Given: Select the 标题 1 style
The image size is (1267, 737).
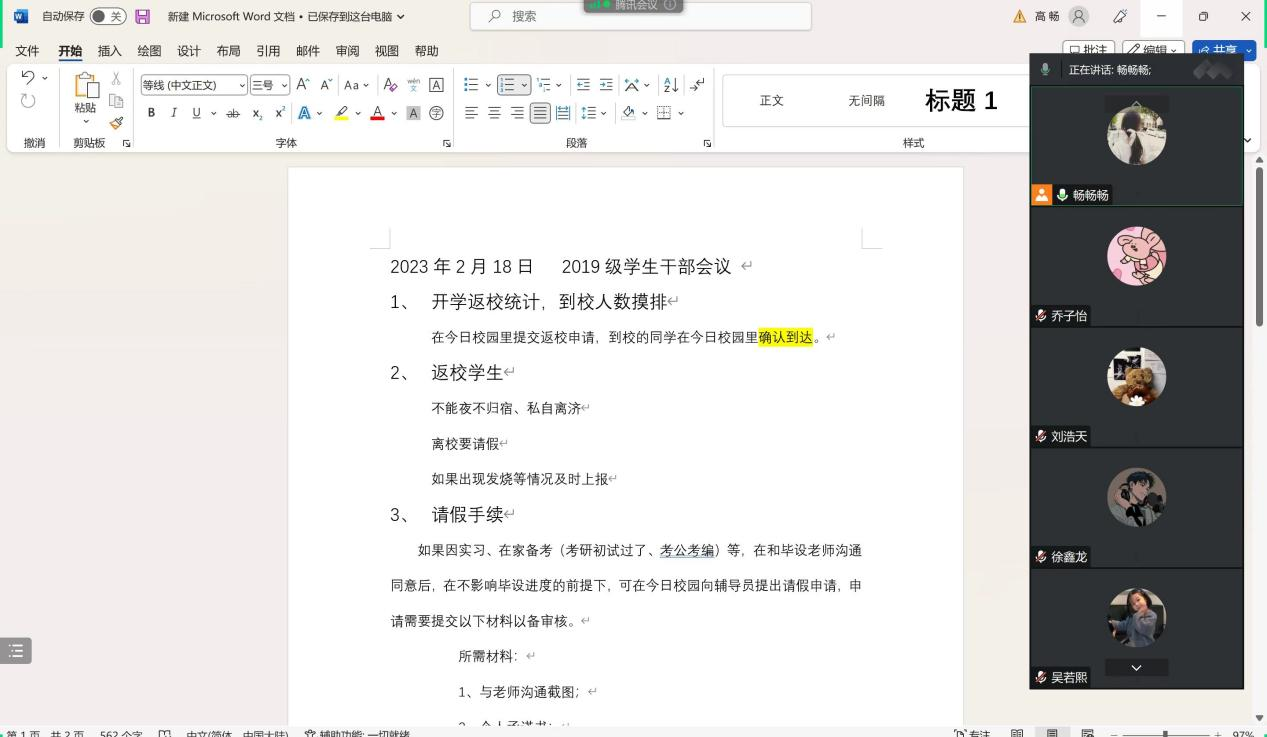Looking at the screenshot, I should tap(960, 100).
